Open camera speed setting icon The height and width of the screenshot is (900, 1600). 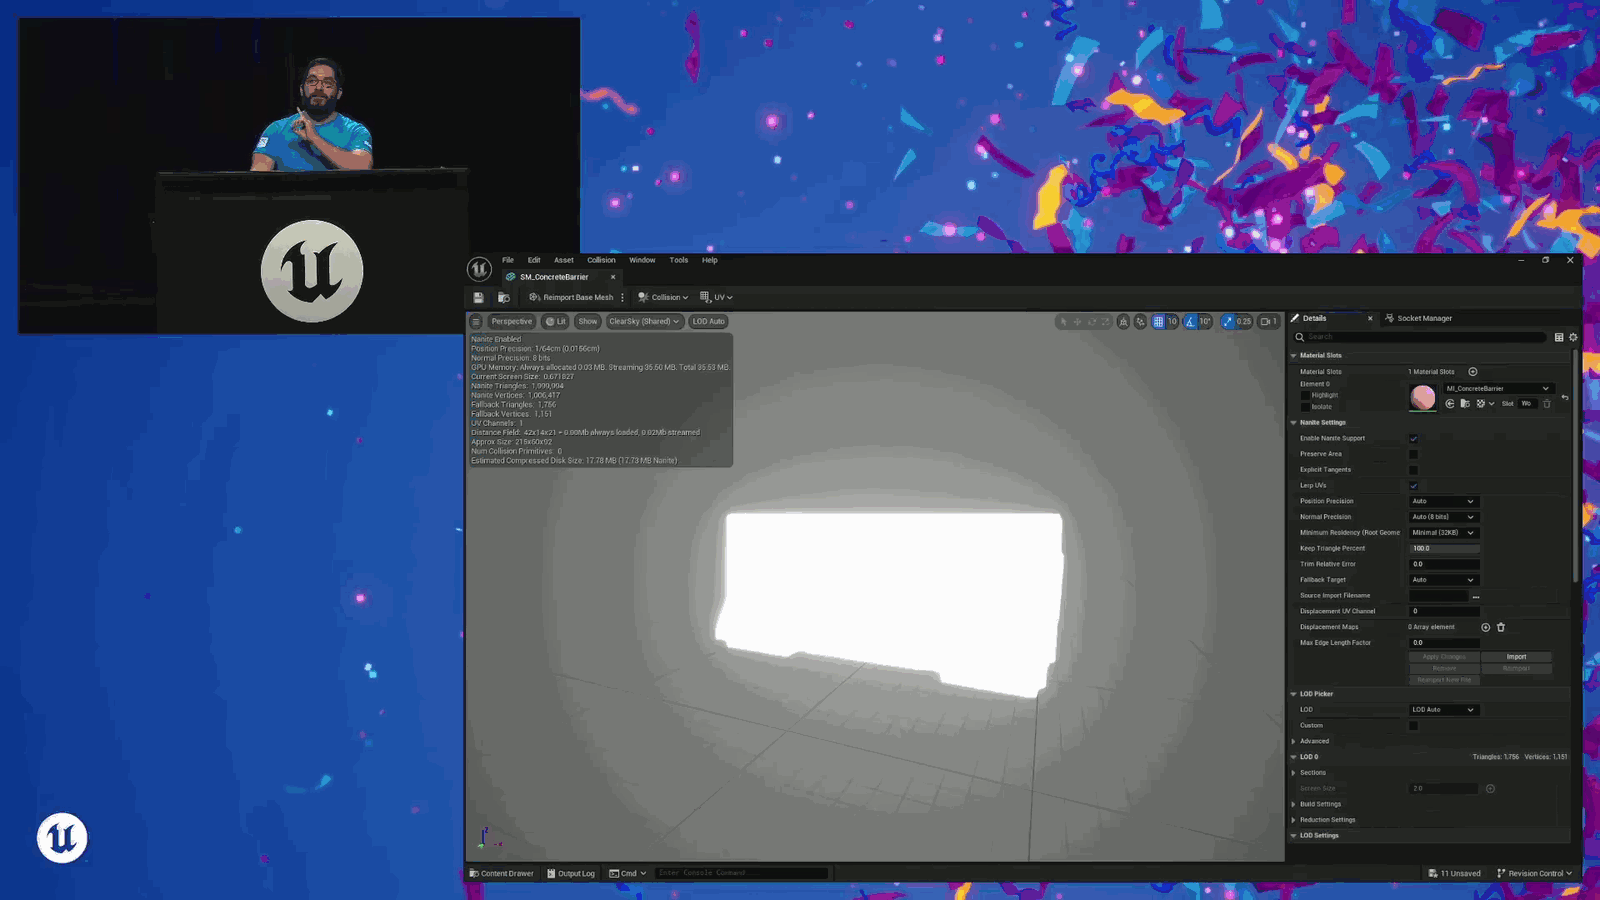[1268, 322]
